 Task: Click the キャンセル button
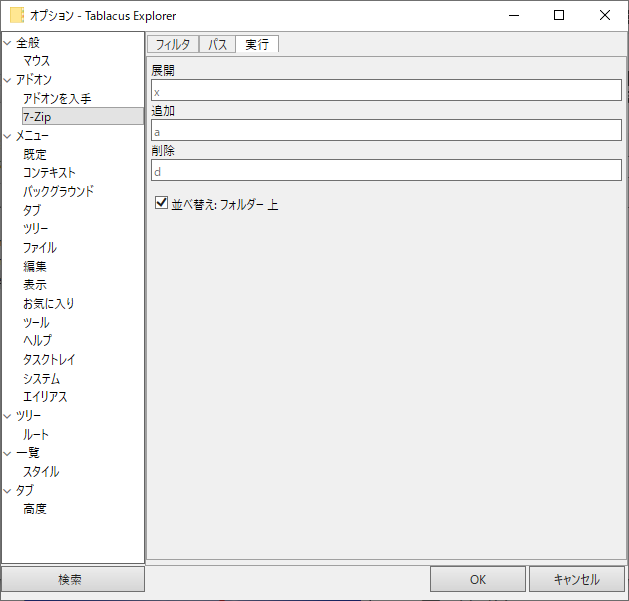[577, 579]
